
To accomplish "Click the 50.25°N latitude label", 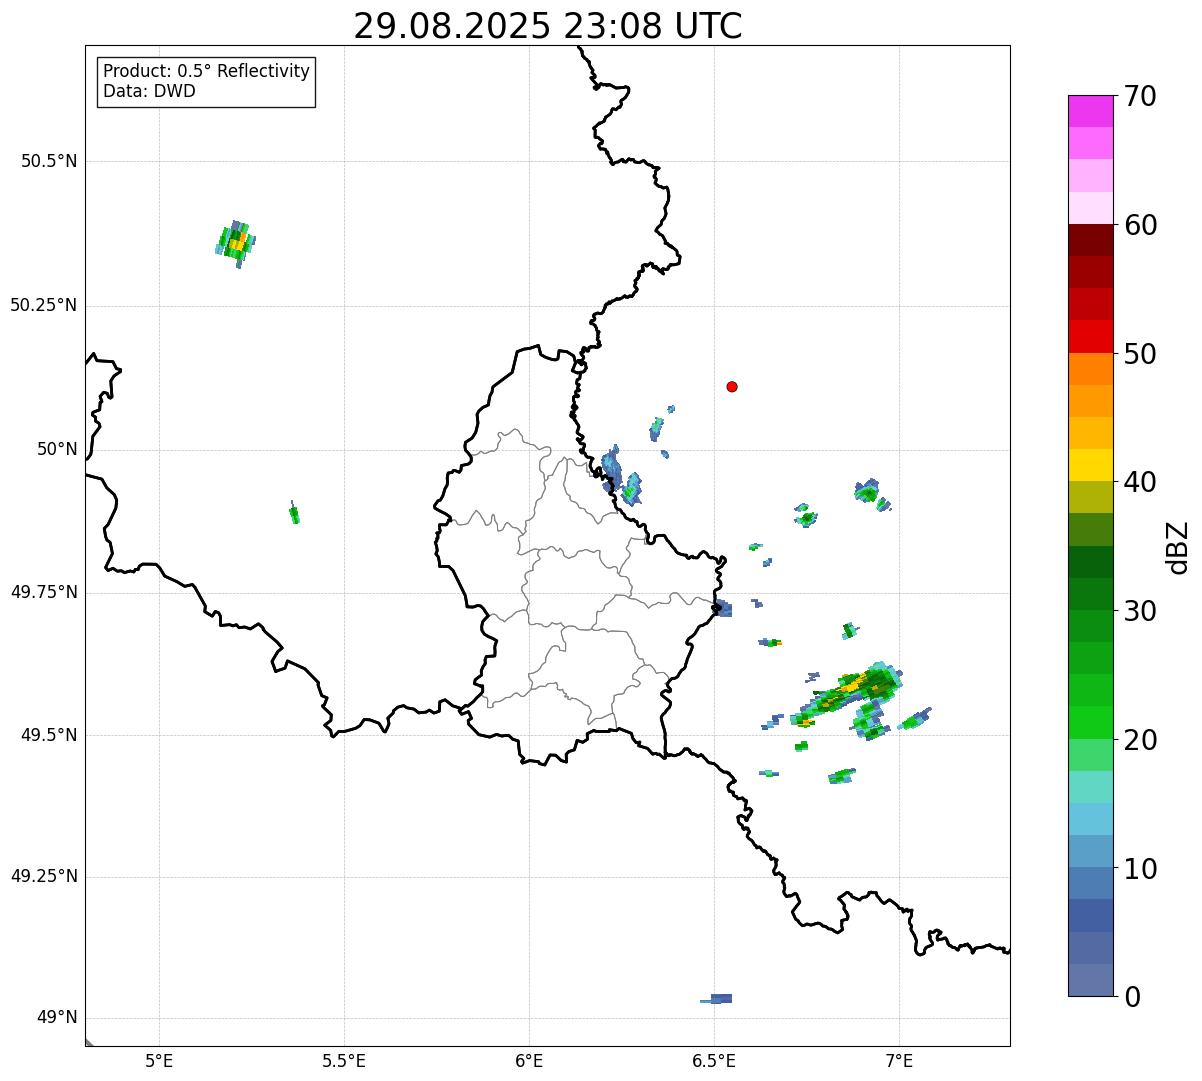I will coord(43,305).
